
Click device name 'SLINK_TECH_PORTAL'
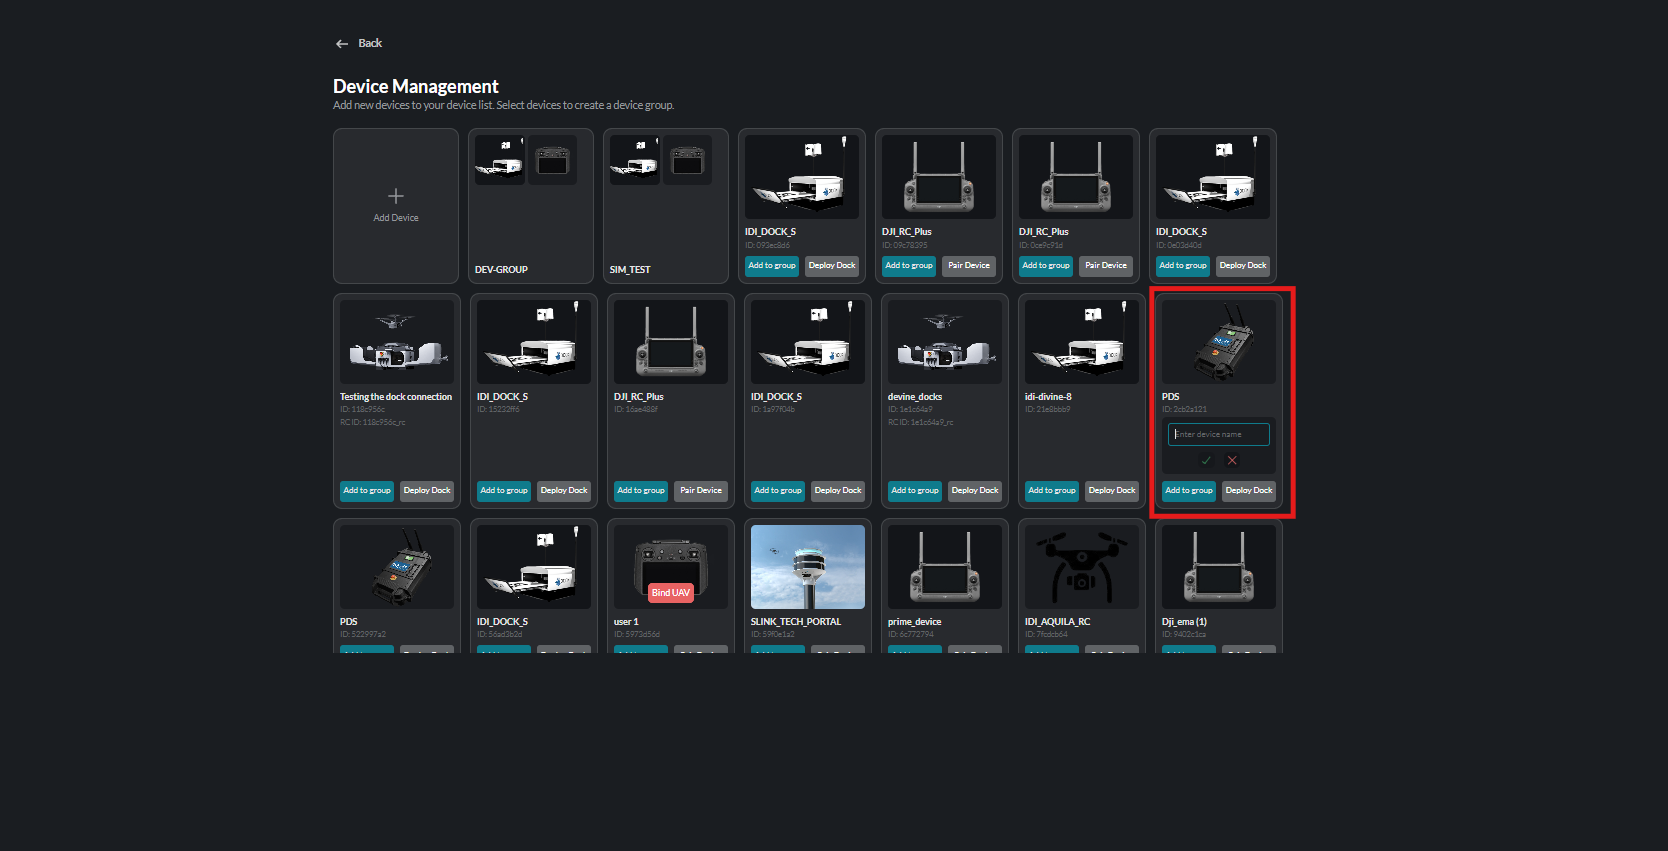796,622
